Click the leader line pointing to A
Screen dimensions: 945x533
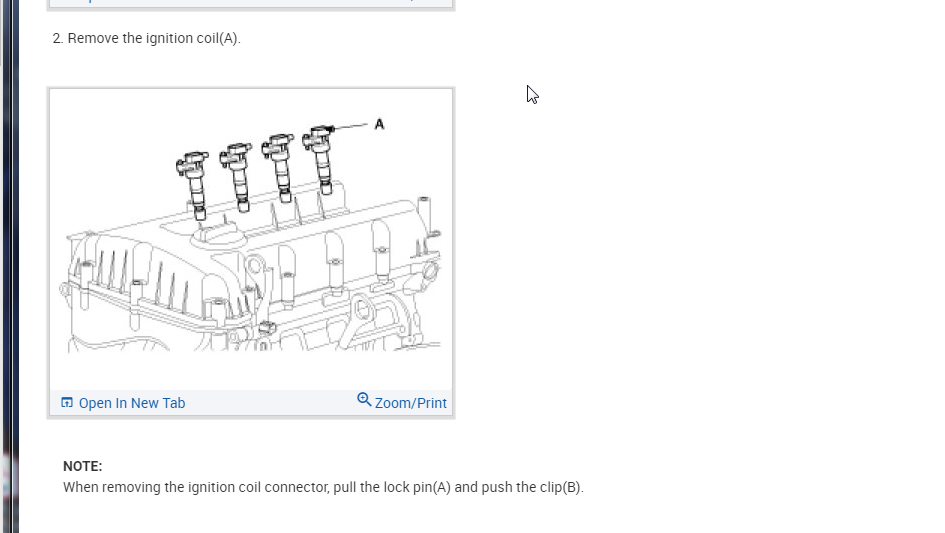click(x=350, y=126)
